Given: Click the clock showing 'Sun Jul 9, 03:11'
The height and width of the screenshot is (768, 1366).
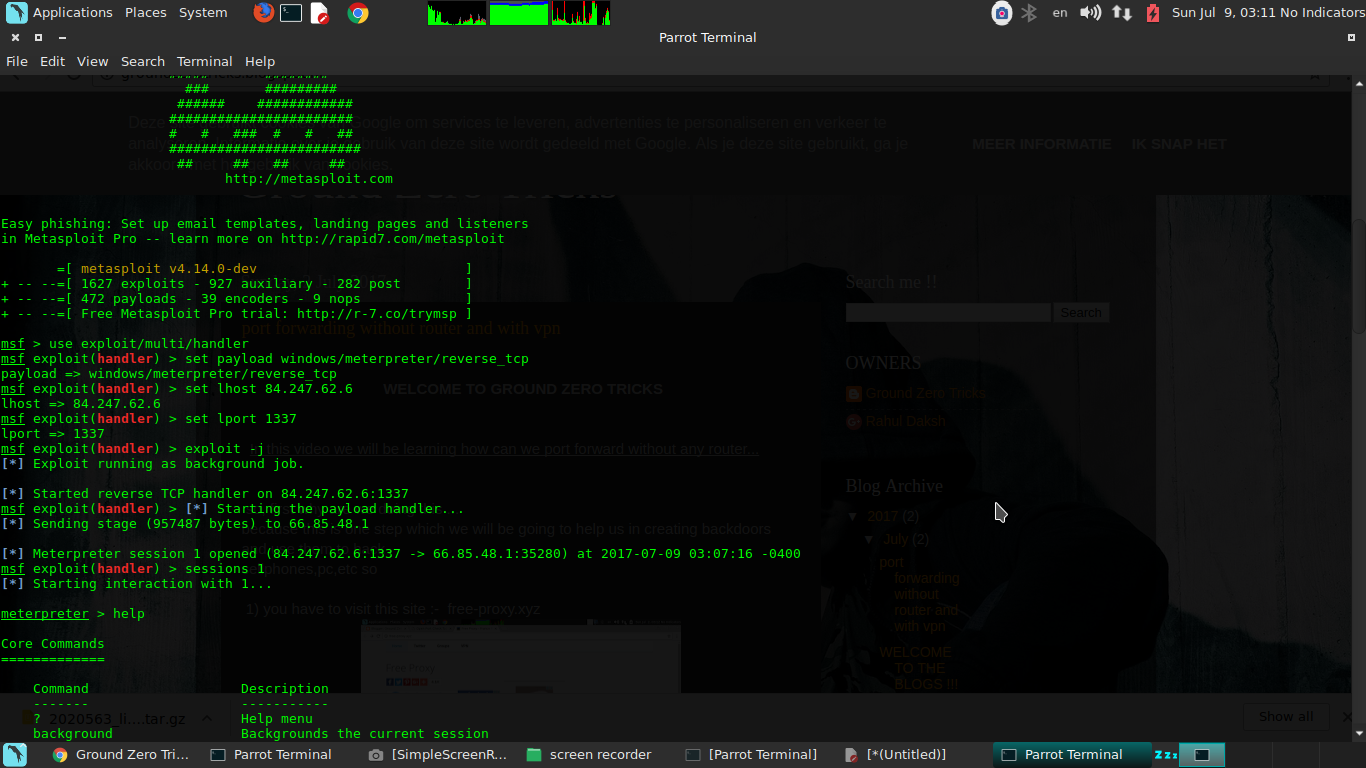Looking at the screenshot, I should coord(1223,13).
